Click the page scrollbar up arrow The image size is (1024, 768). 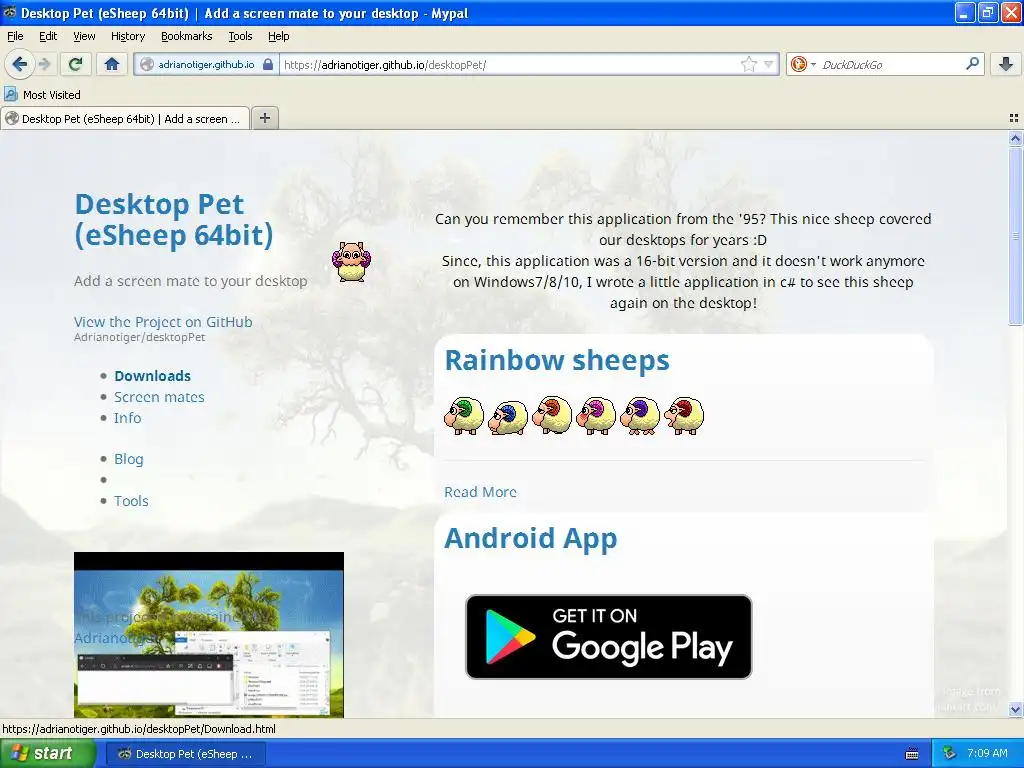click(x=1015, y=138)
